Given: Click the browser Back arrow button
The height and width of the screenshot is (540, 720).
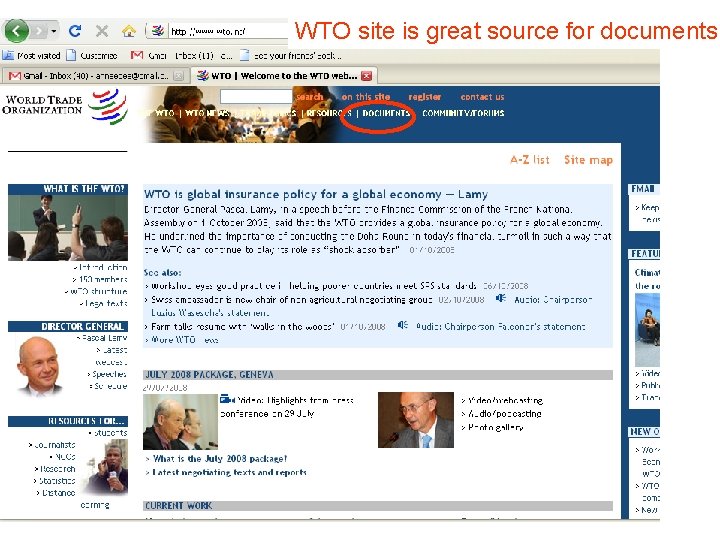Looking at the screenshot, I should (x=17, y=31).
